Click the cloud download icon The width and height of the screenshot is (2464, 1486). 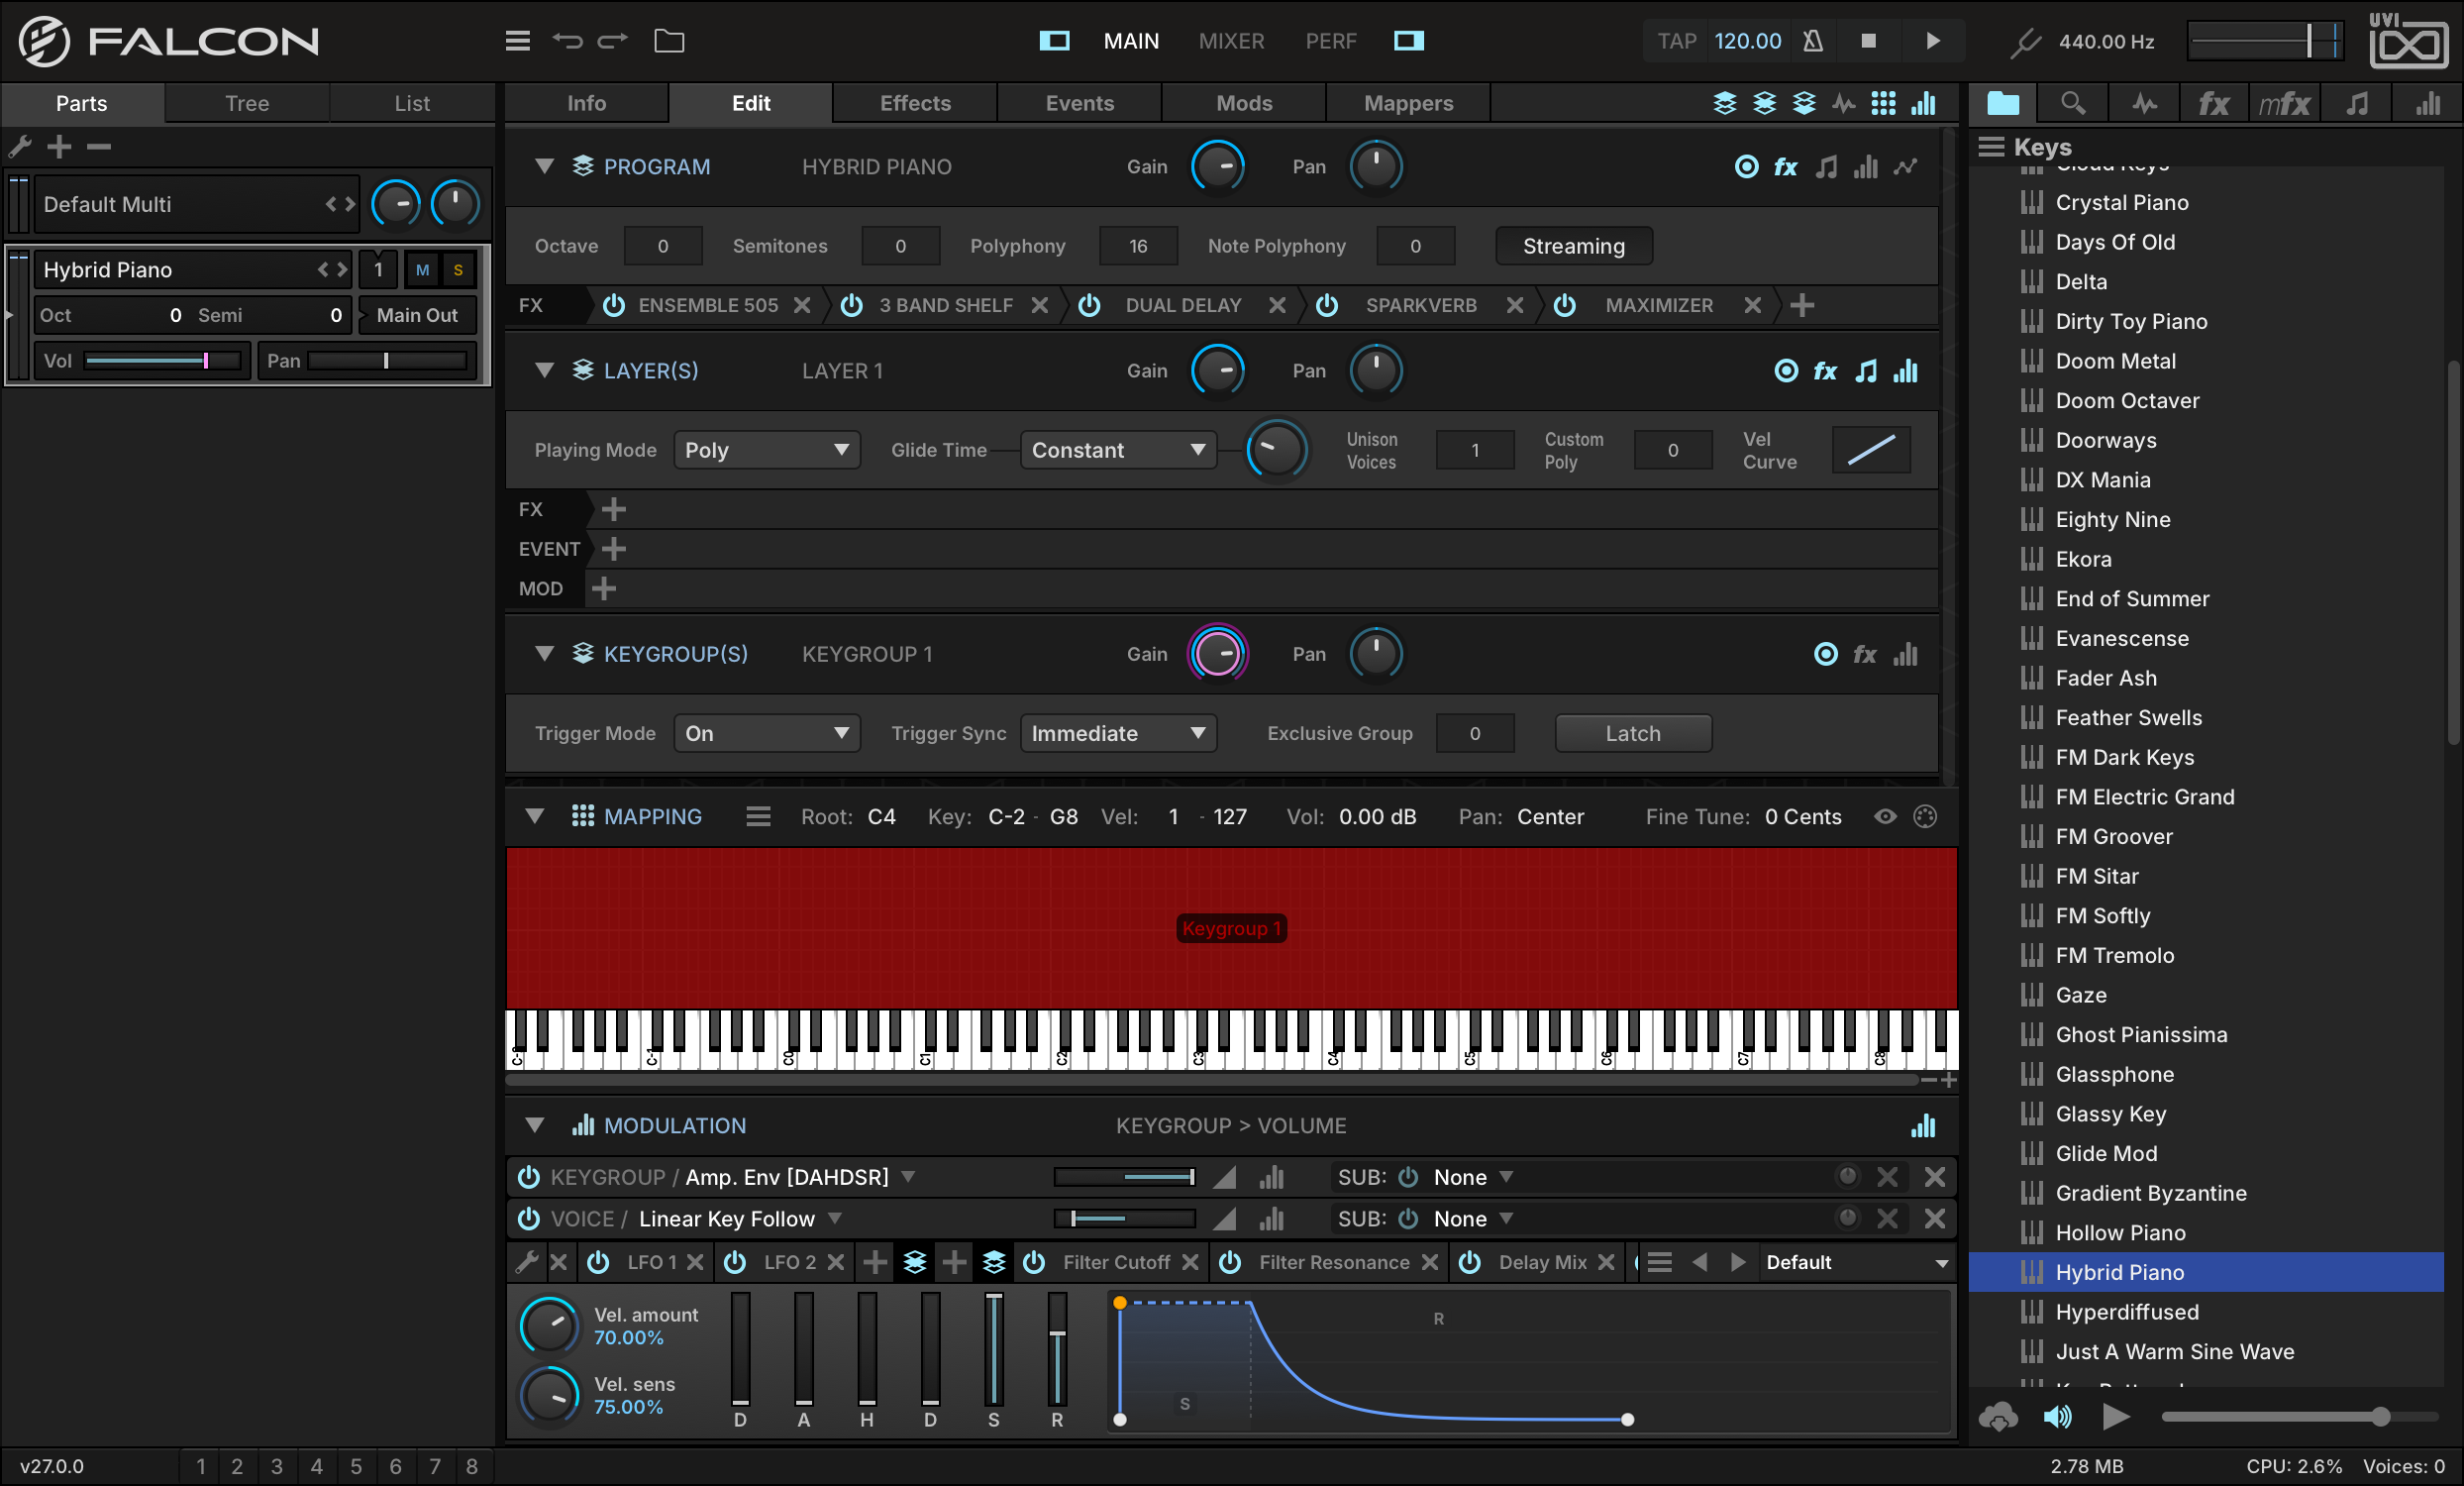coord(1998,1417)
